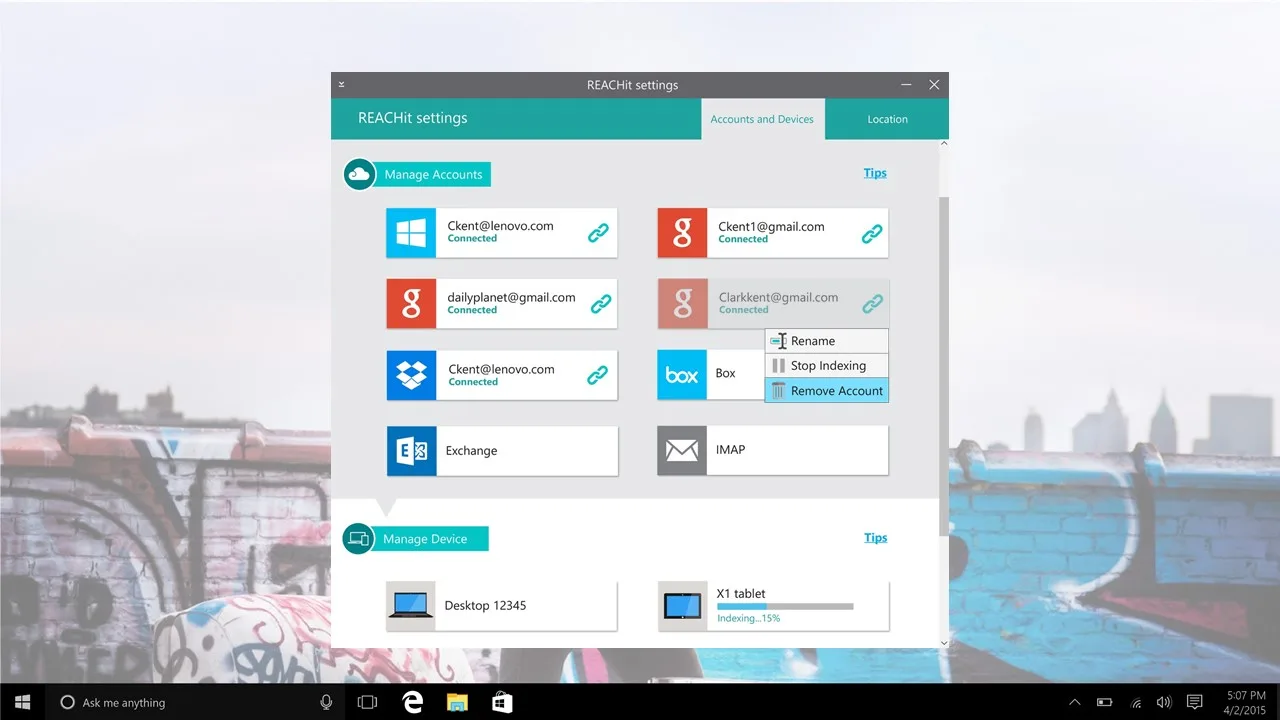The image size is (1280, 720).
Task: Open File Explorer from the taskbar
Action: coord(457,702)
